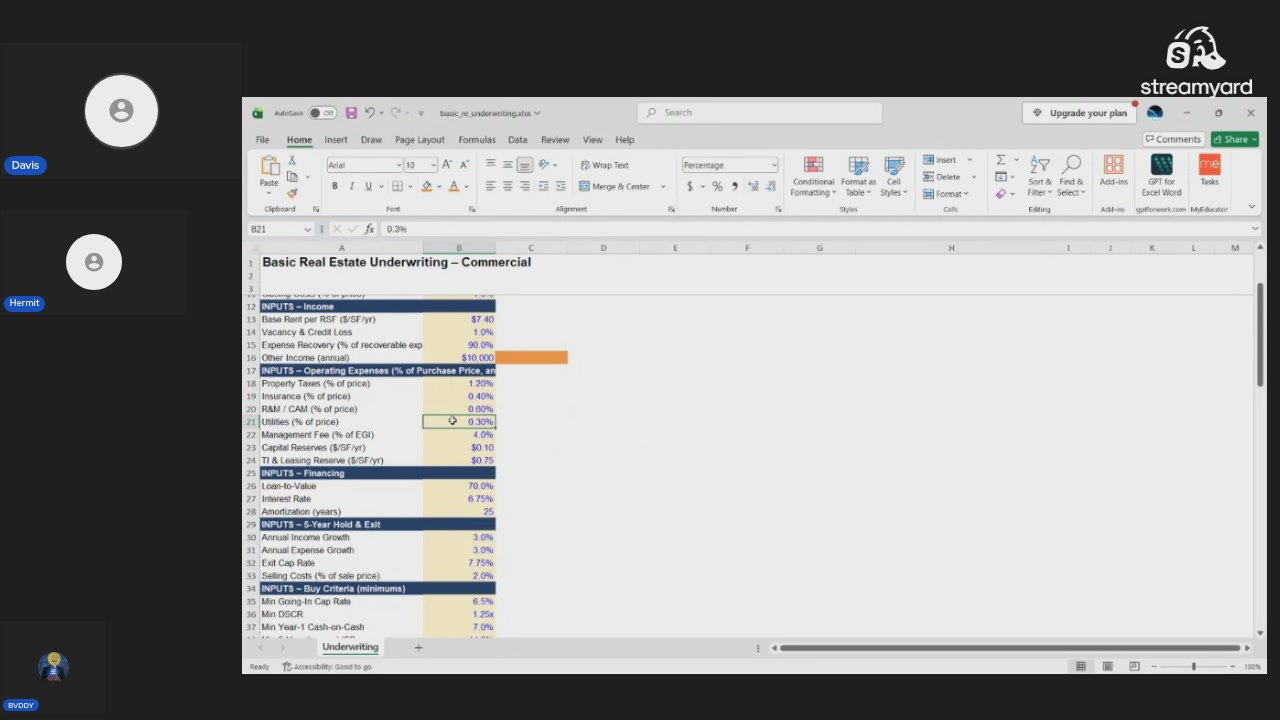The height and width of the screenshot is (720, 1280).
Task: Open the Sort & Filter tool
Action: 1040,176
